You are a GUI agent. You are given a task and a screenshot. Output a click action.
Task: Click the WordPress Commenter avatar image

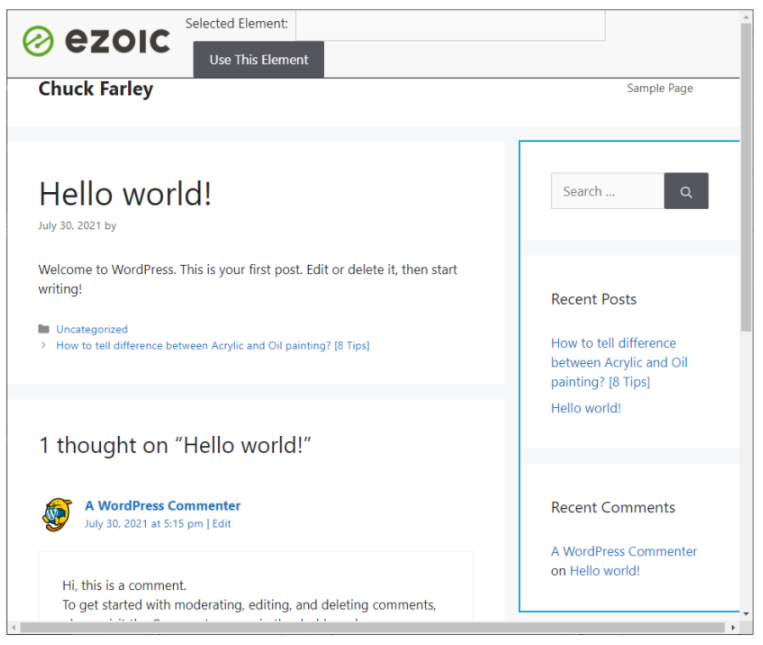point(56,514)
